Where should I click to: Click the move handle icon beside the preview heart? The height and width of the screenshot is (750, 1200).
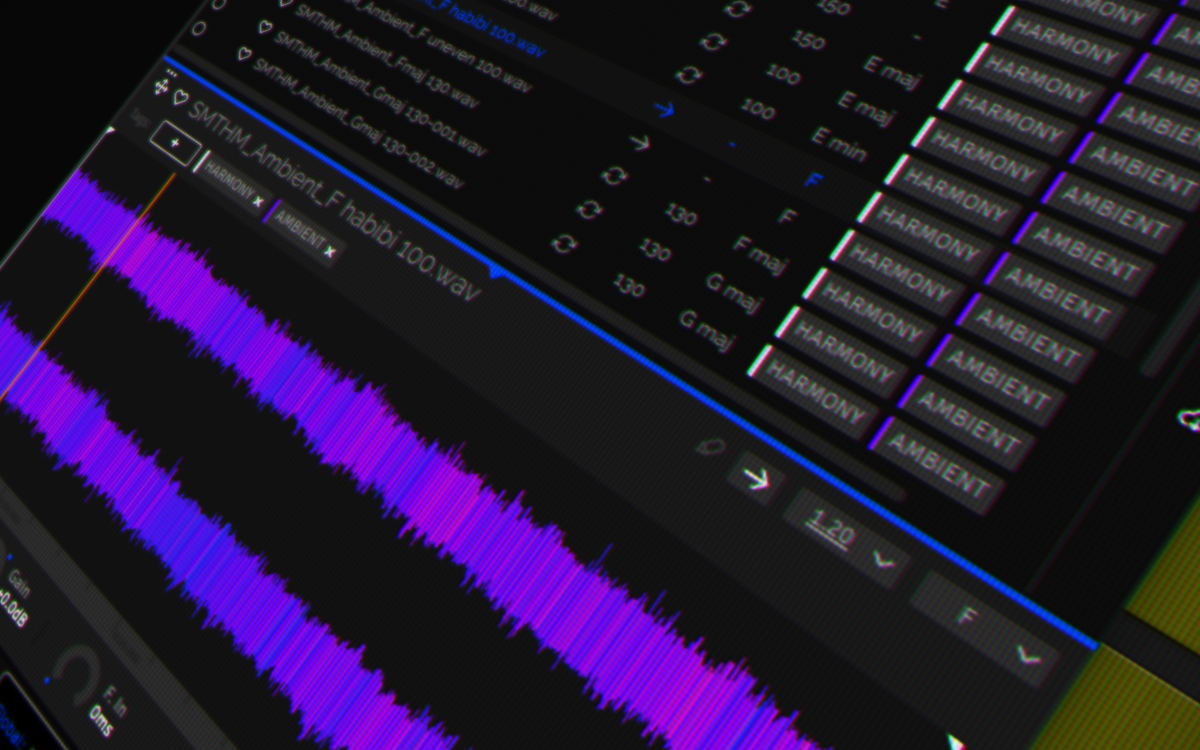point(160,87)
